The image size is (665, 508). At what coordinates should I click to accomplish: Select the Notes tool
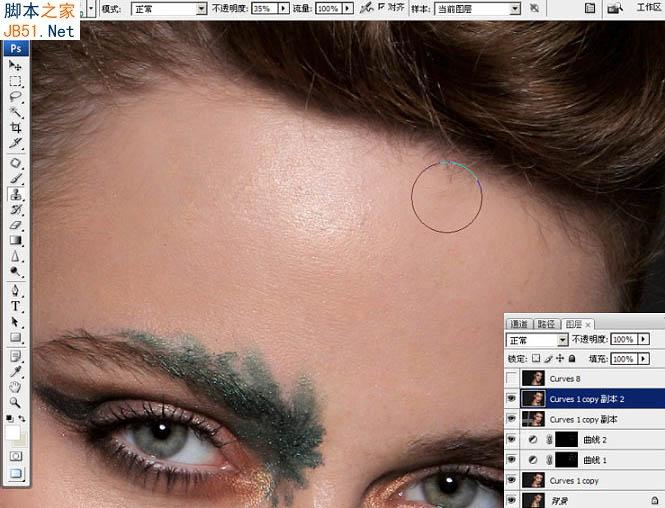(16, 356)
